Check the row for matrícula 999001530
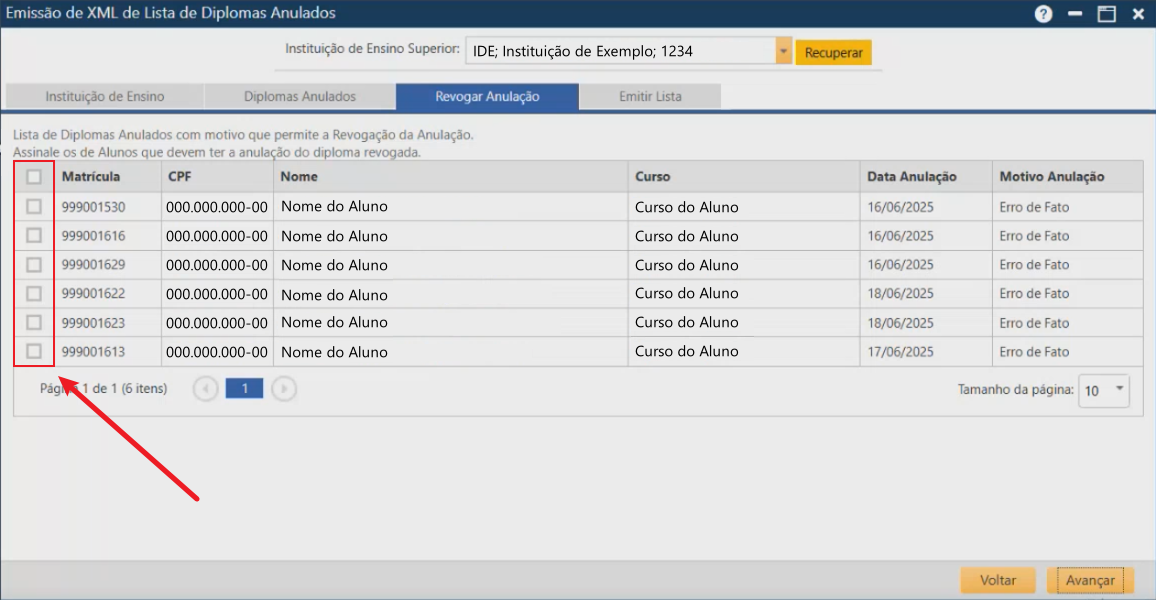The image size is (1156, 600). point(34,207)
